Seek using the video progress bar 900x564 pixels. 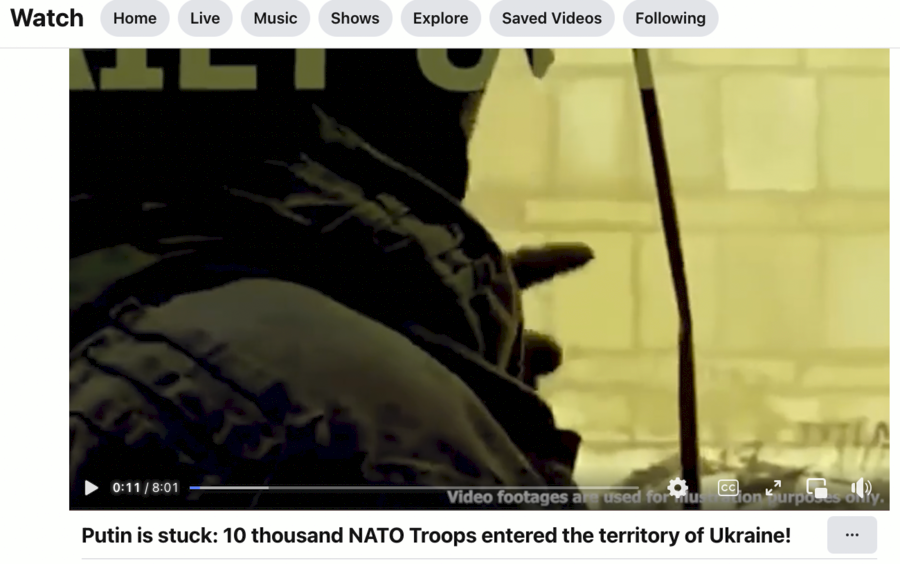pos(414,488)
